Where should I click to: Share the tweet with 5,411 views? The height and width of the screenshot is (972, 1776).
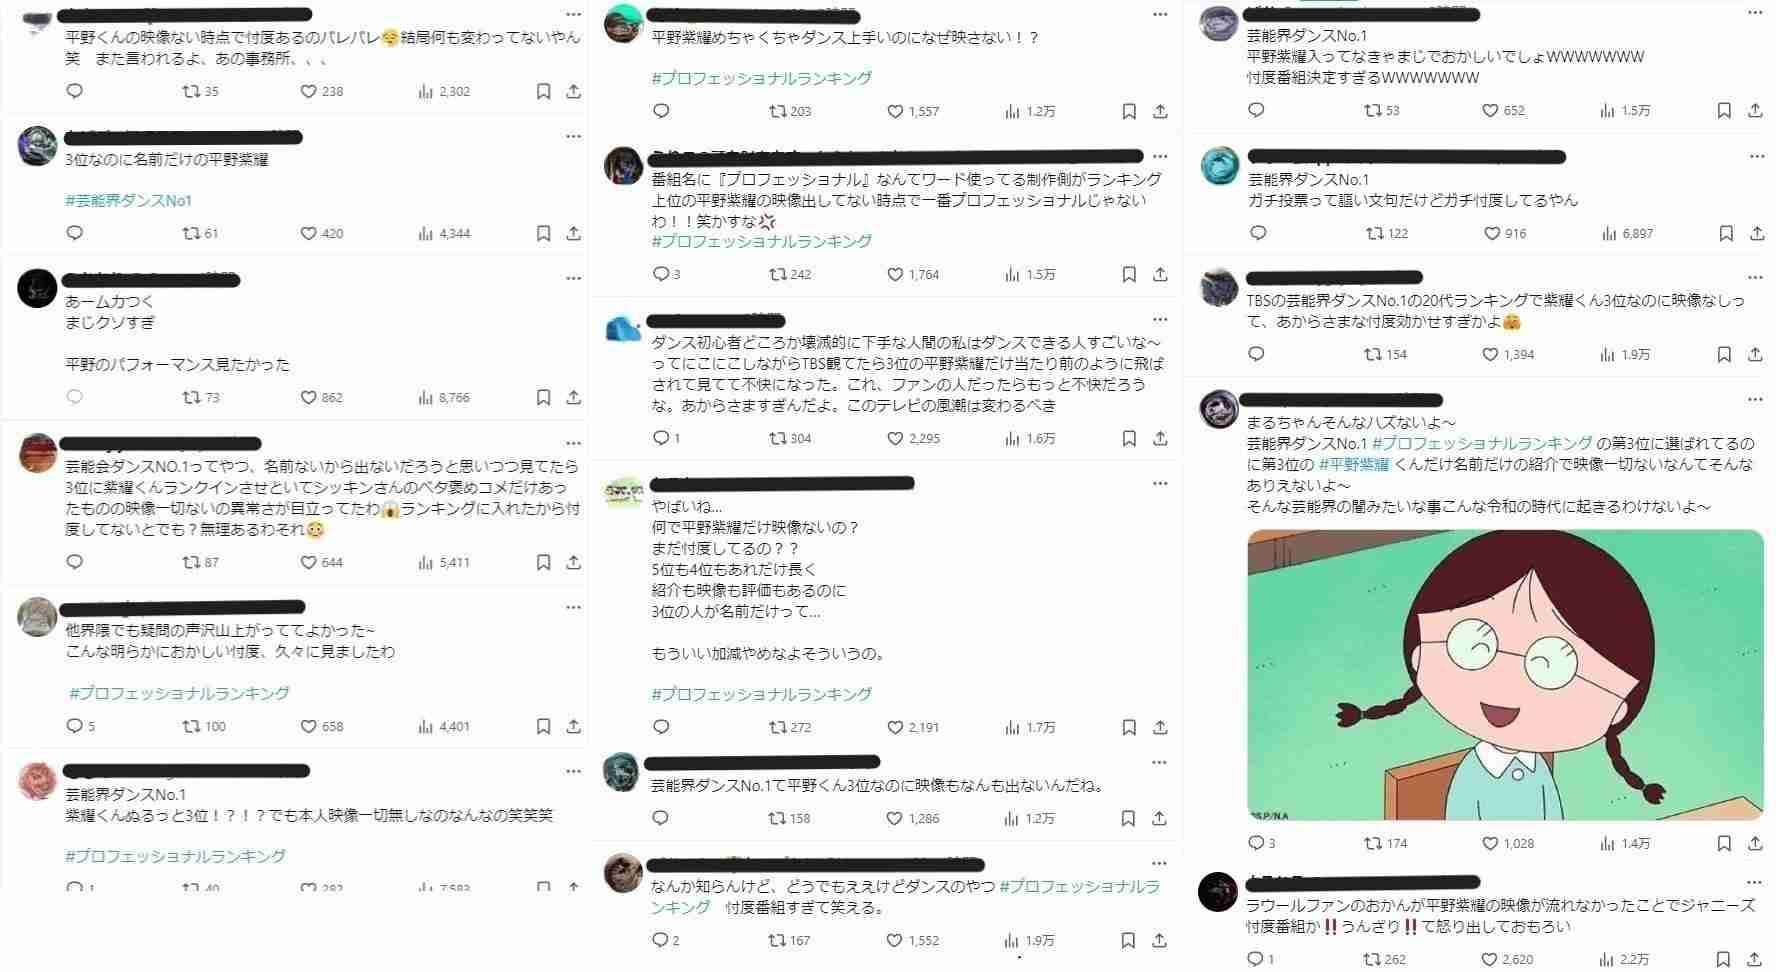[x=573, y=562]
